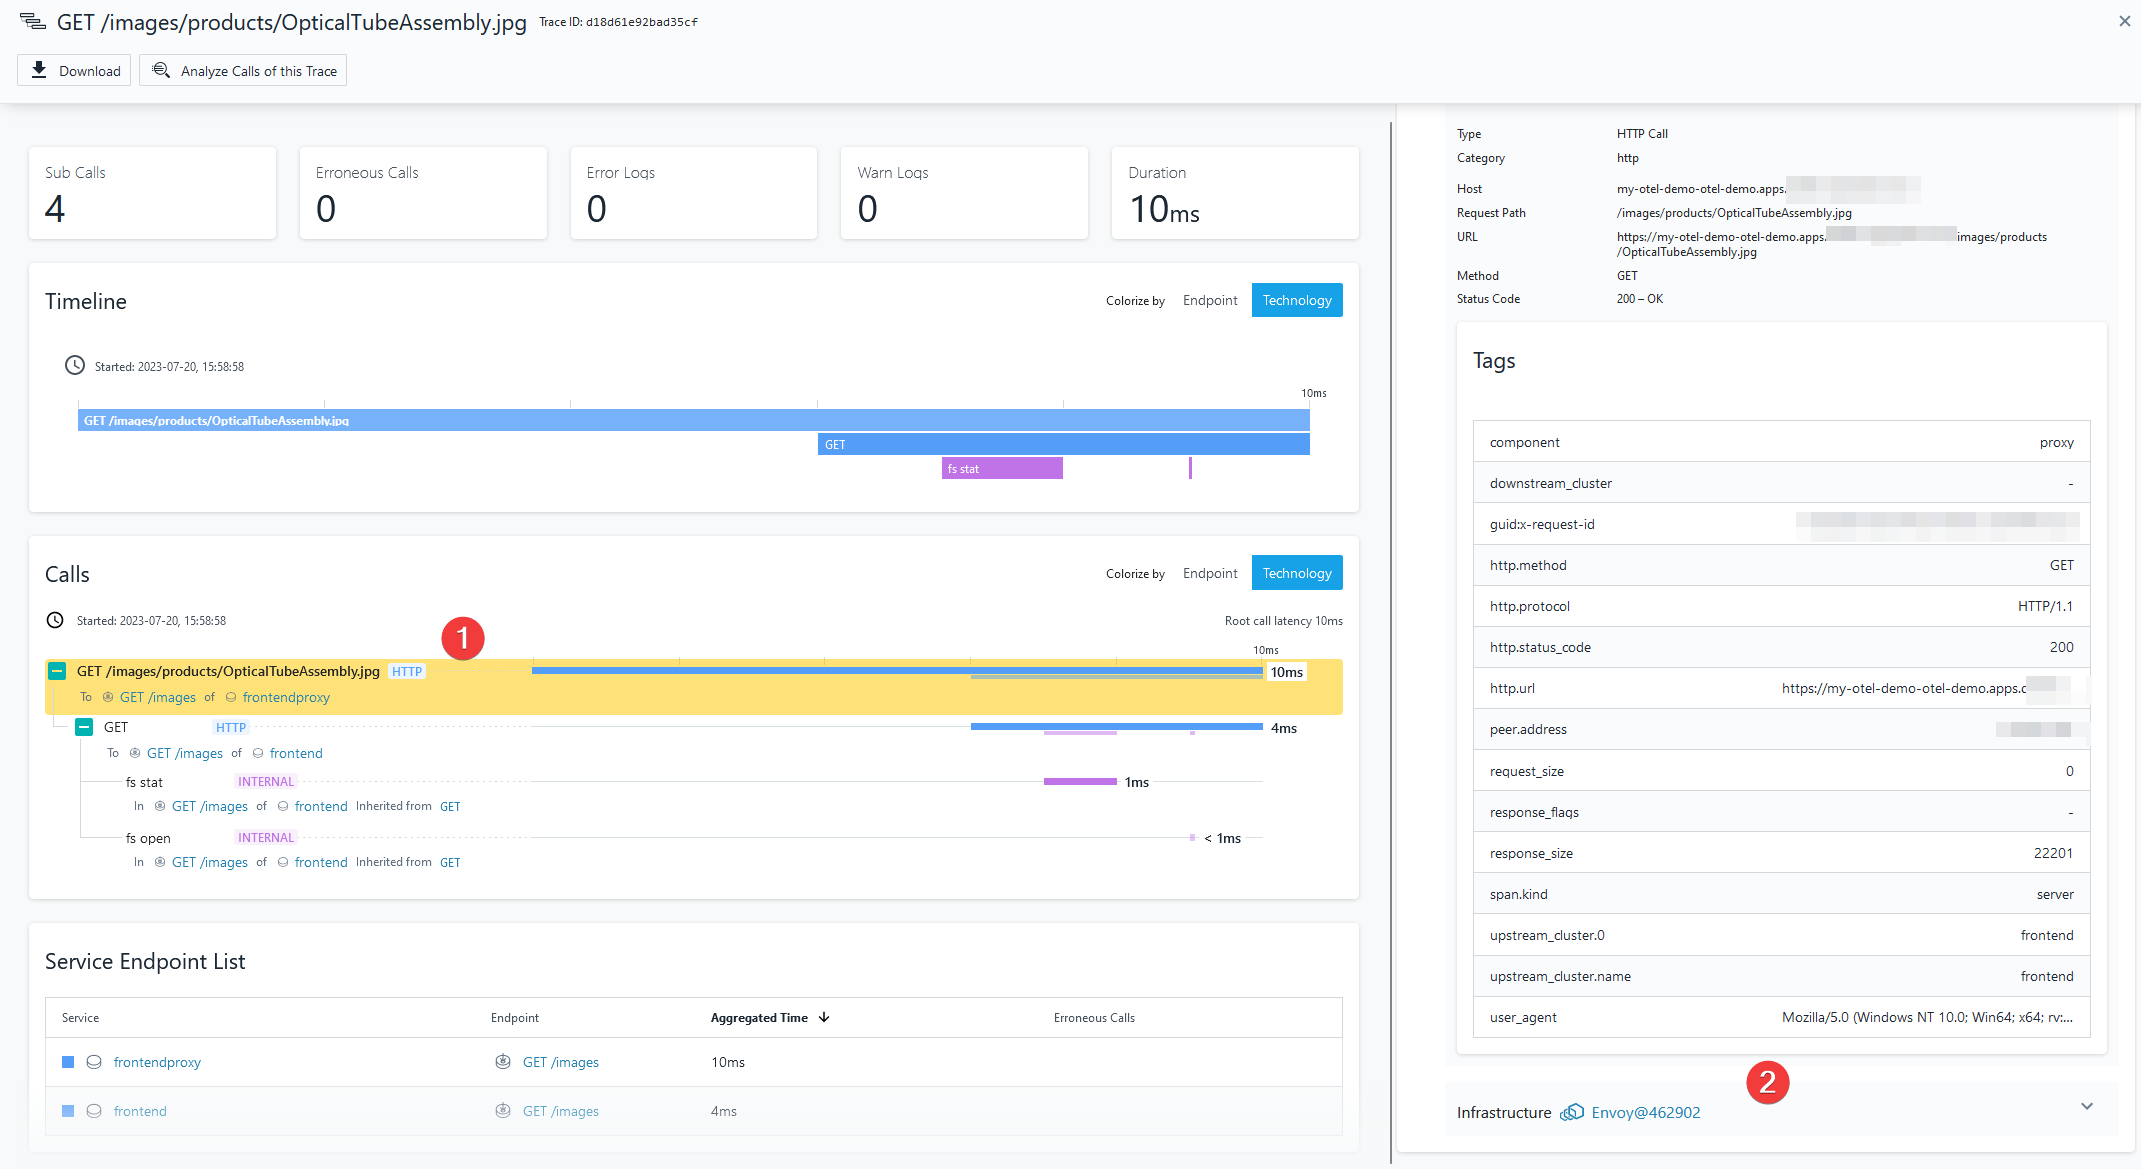Click Analyze Calls of this Trace
2141x1169 pixels.
[243, 70]
